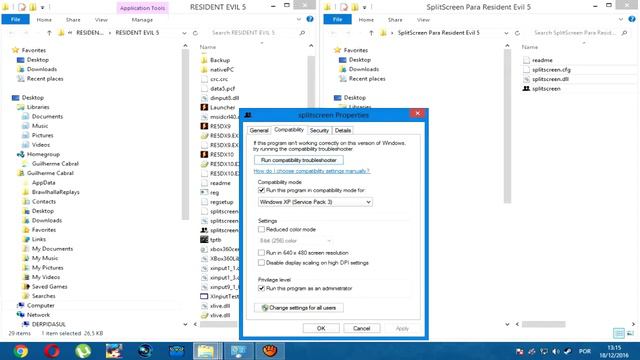
Task: Enable Run in 640 x 480 screen resolution
Action: click(261, 253)
